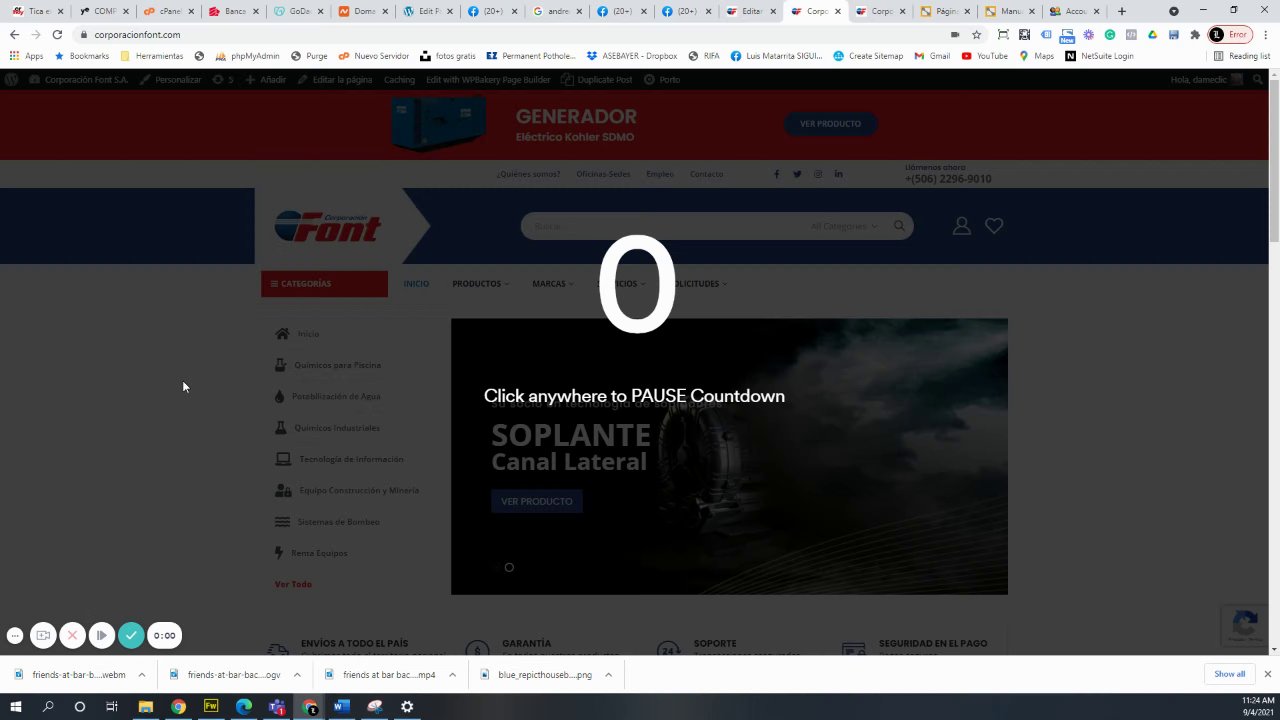Open the MARCAS dropdown menu
Screen dimensions: 1280x720
(552, 284)
